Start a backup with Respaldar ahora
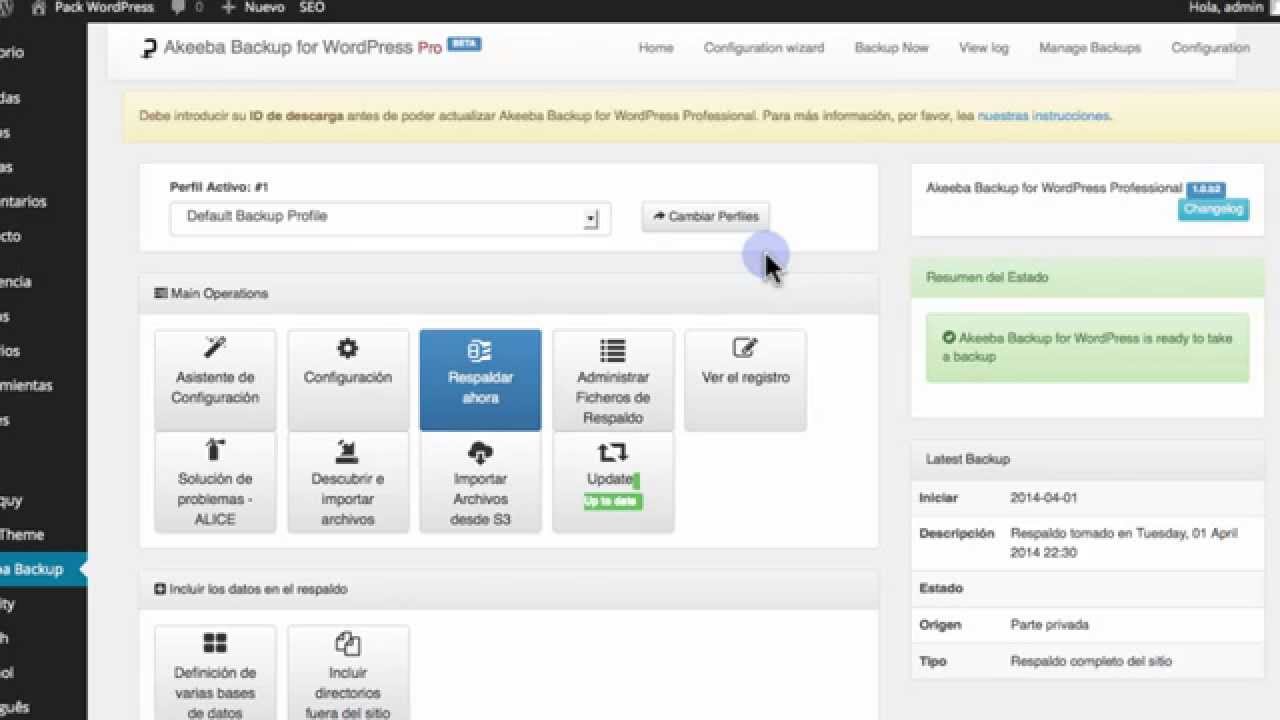 pos(480,380)
